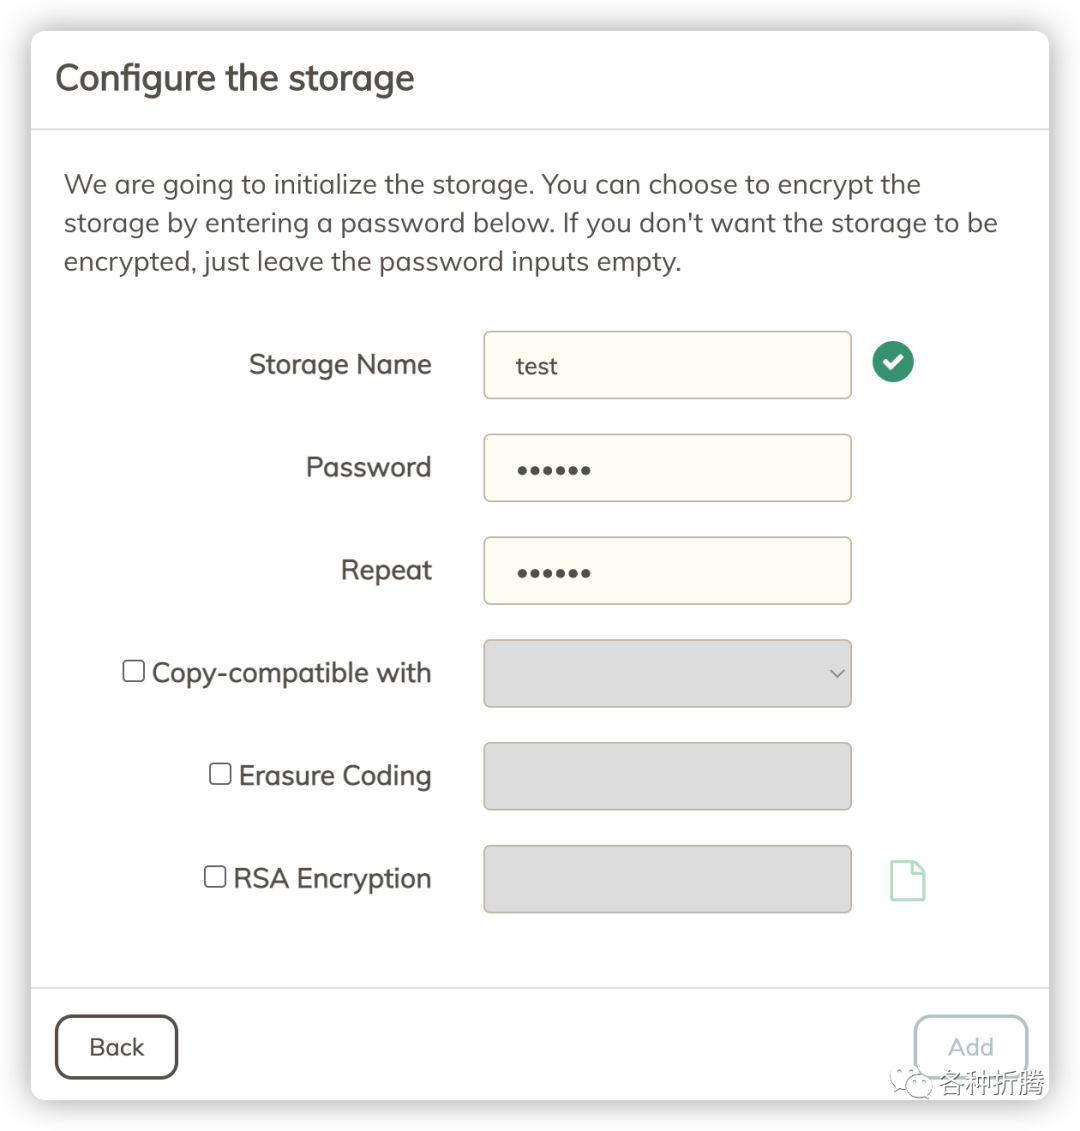
Task: Click the WeChat watermark logo
Action: coord(912,1081)
